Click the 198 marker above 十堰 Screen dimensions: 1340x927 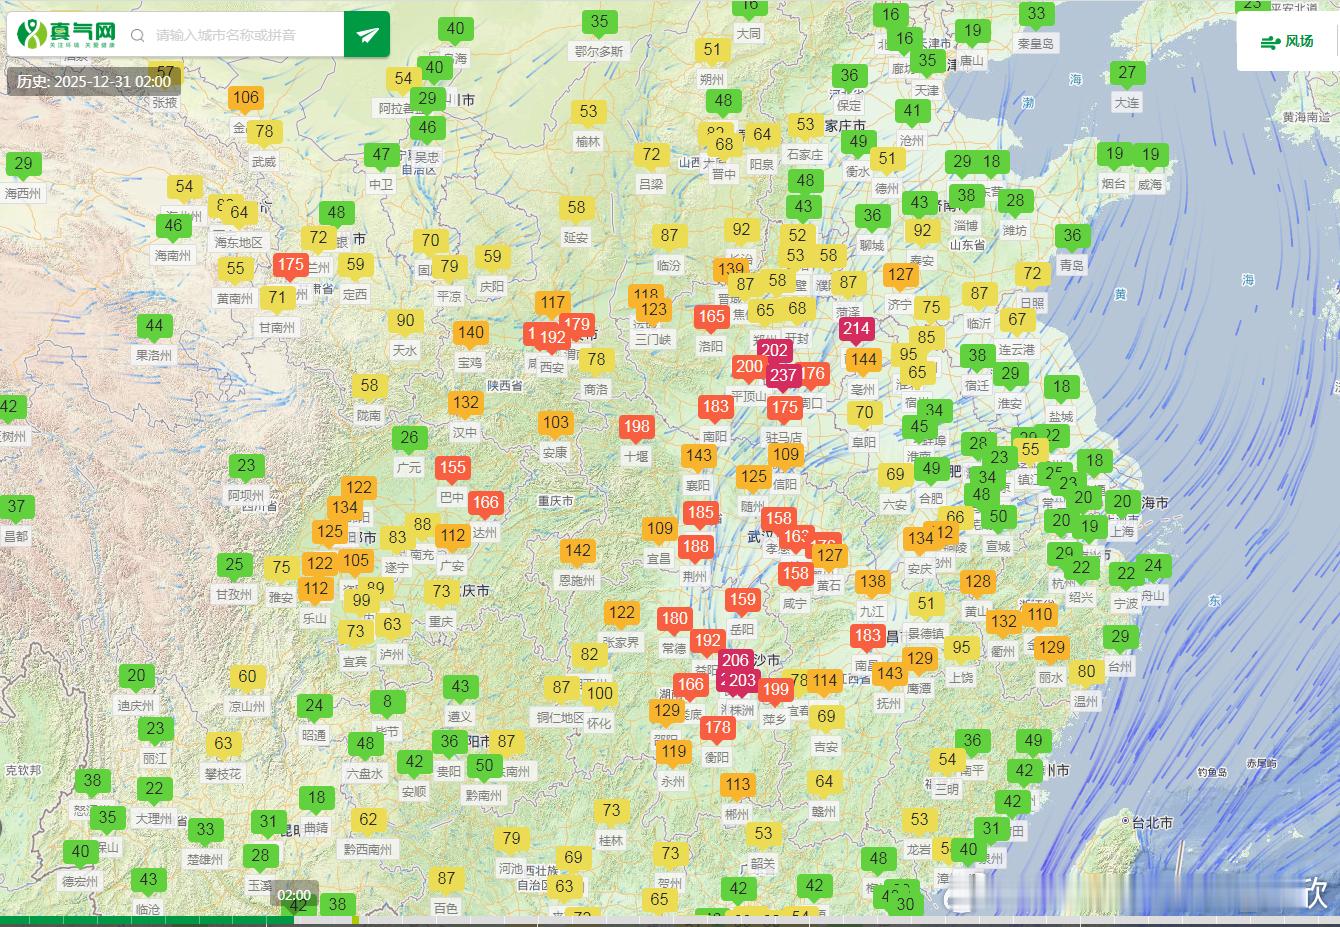click(636, 428)
